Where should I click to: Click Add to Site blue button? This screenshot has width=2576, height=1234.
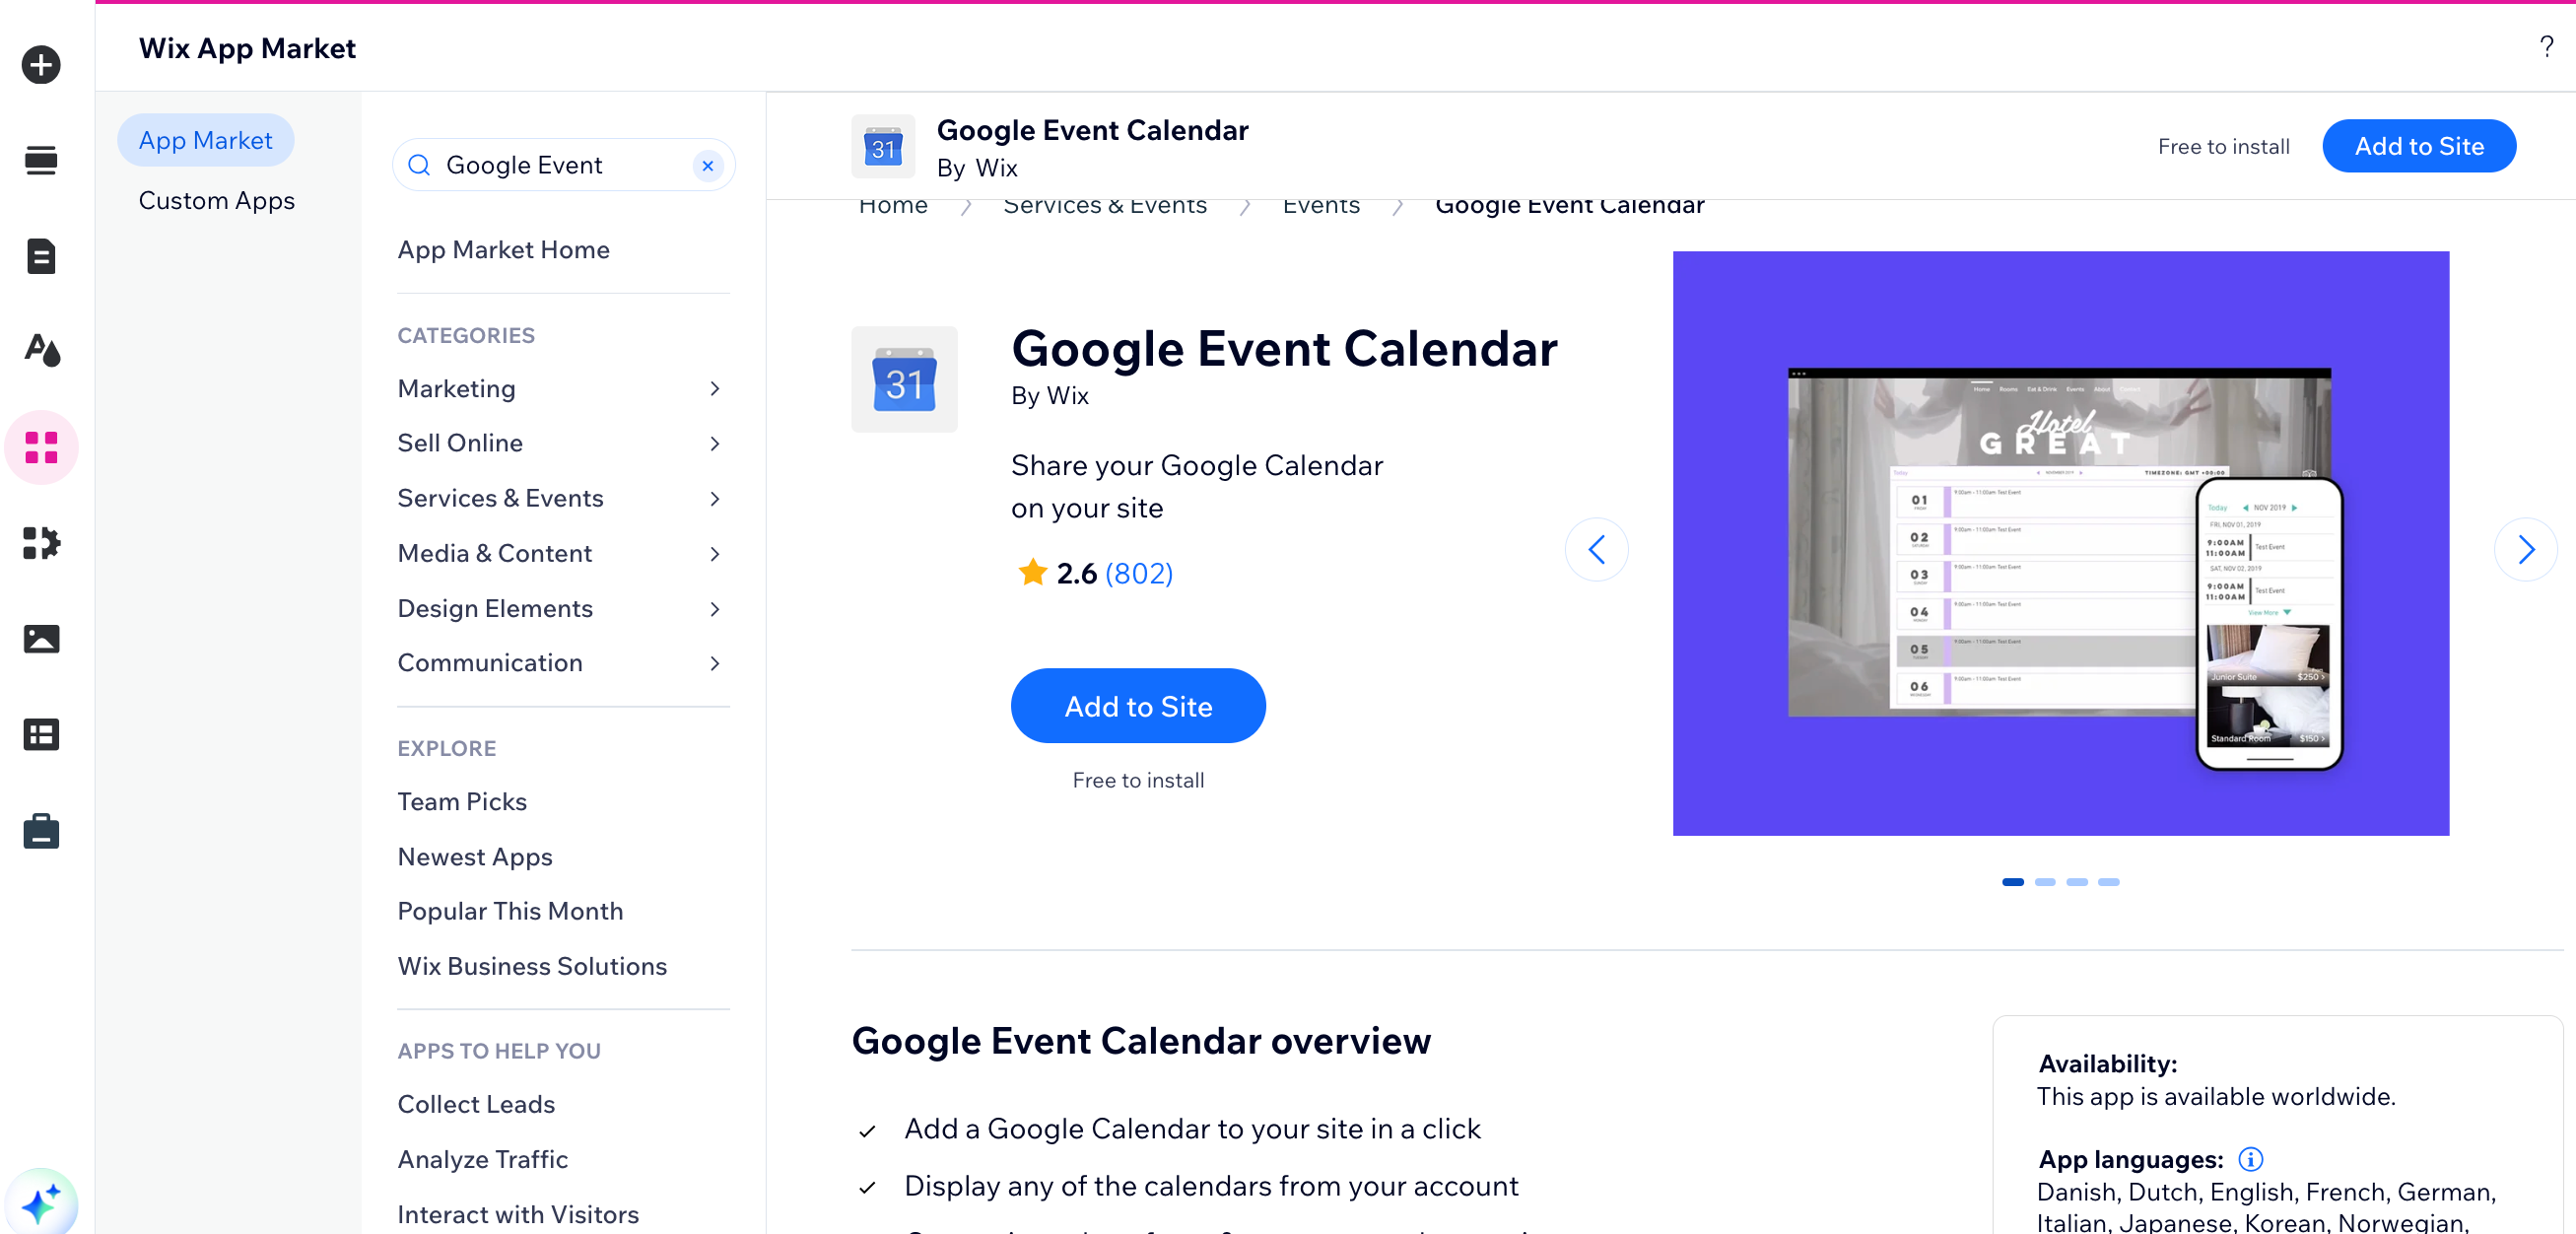coord(1138,705)
